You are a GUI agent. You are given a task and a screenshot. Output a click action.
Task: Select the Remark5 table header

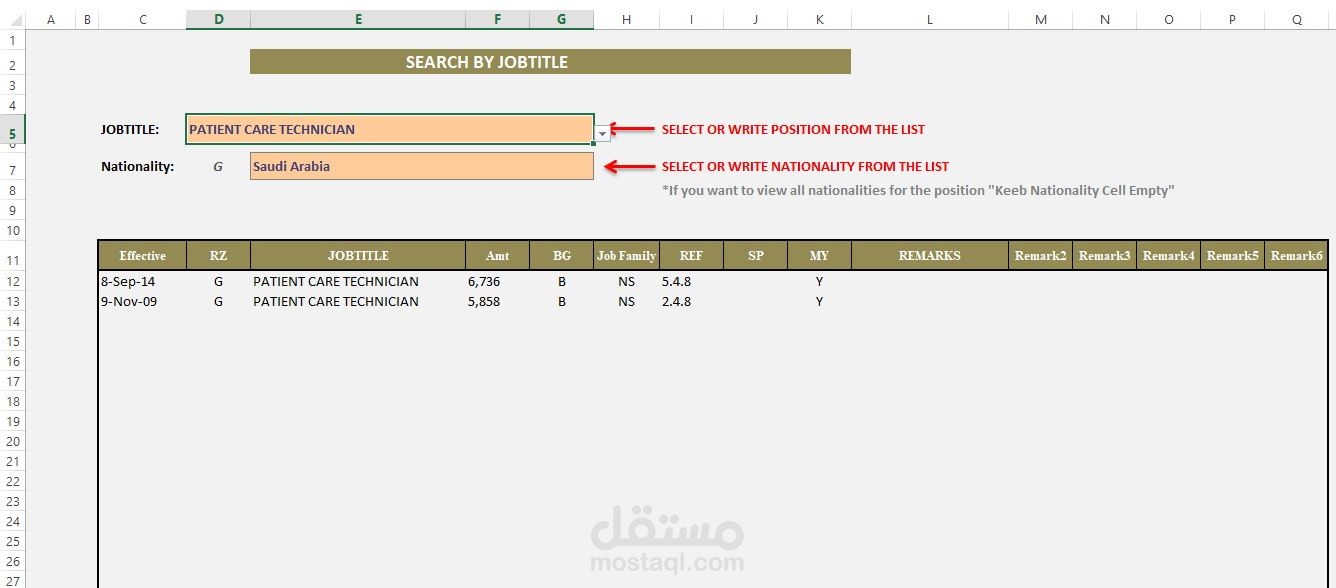point(1232,256)
